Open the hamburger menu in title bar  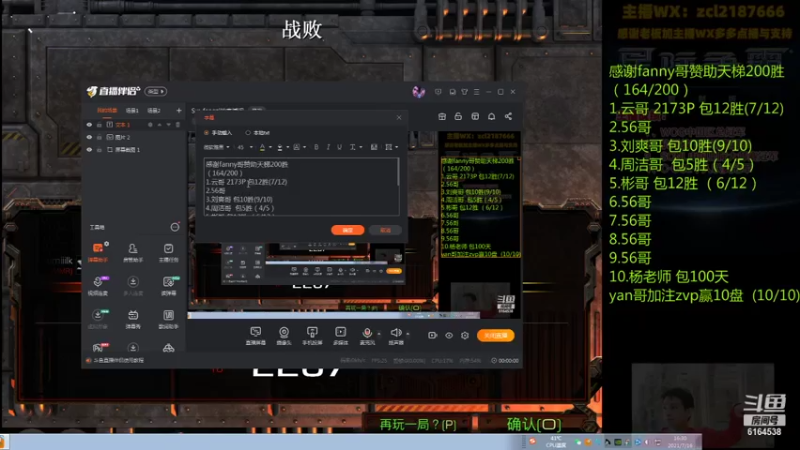[x=477, y=92]
